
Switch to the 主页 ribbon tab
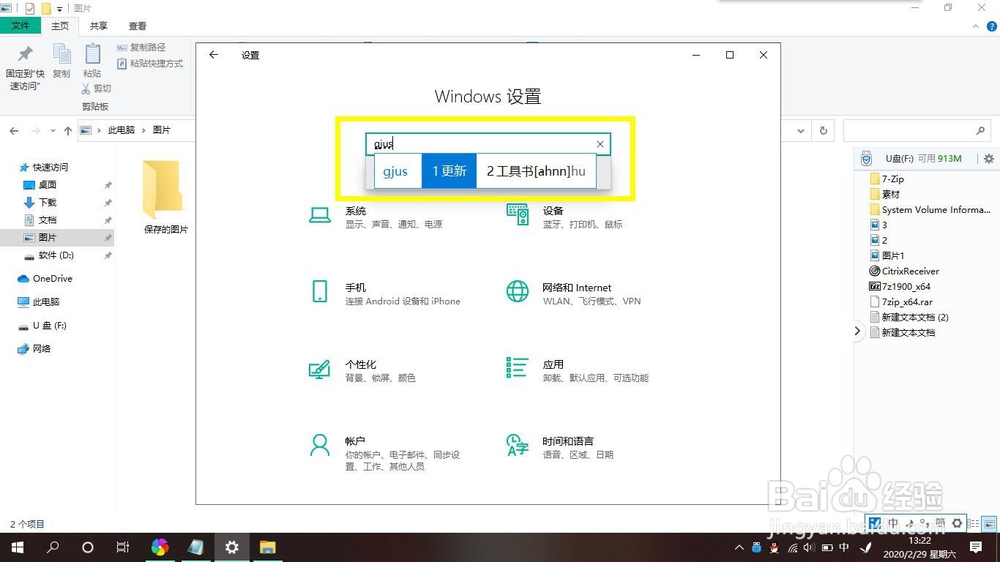click(x=60, y=26)
